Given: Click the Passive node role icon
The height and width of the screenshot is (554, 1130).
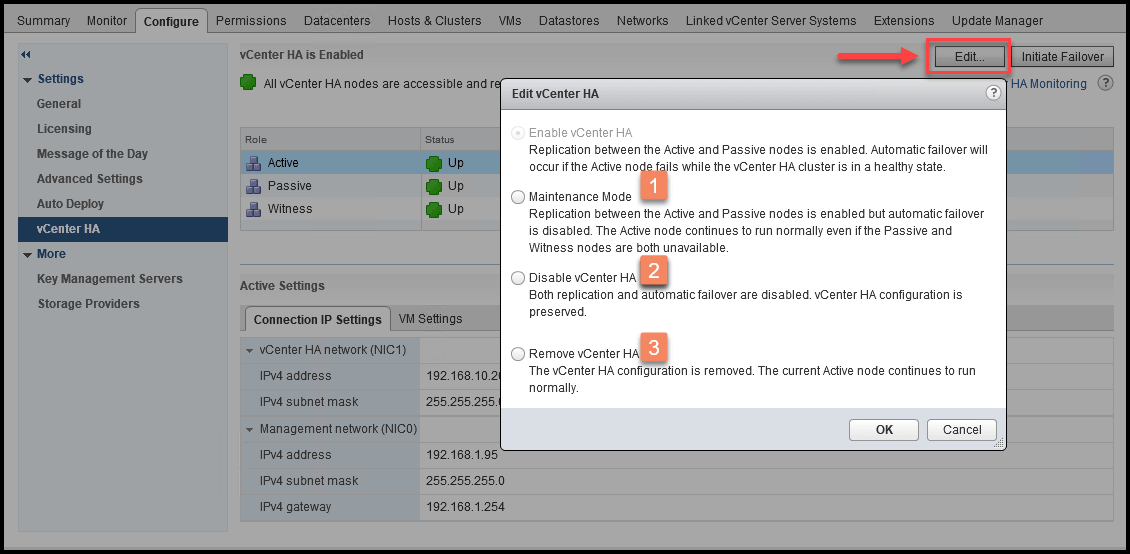Looking at the screenshot, I should [253, 186].
